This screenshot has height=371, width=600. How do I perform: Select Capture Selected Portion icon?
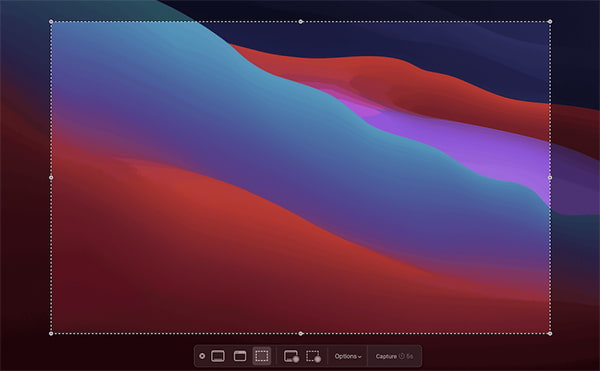pos(262,356)
